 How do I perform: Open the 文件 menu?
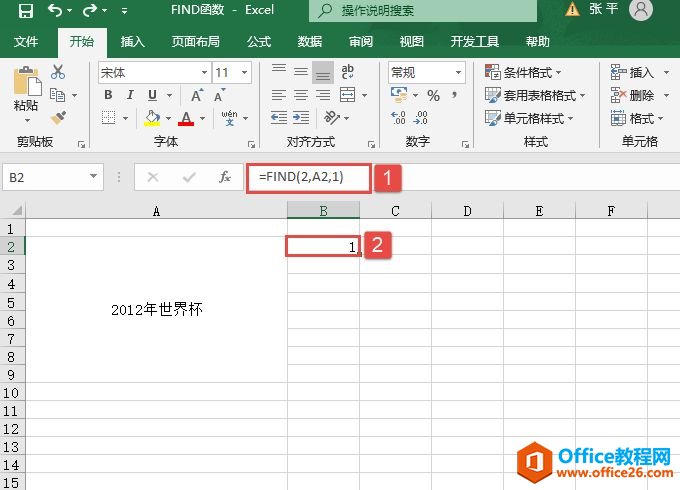(26, 42)
